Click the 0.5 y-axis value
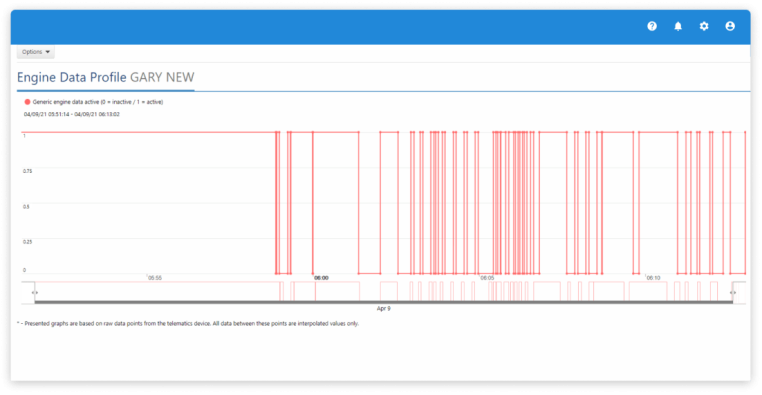The height and width of the screenshot is (395, 762). click(x=26, y=206)
